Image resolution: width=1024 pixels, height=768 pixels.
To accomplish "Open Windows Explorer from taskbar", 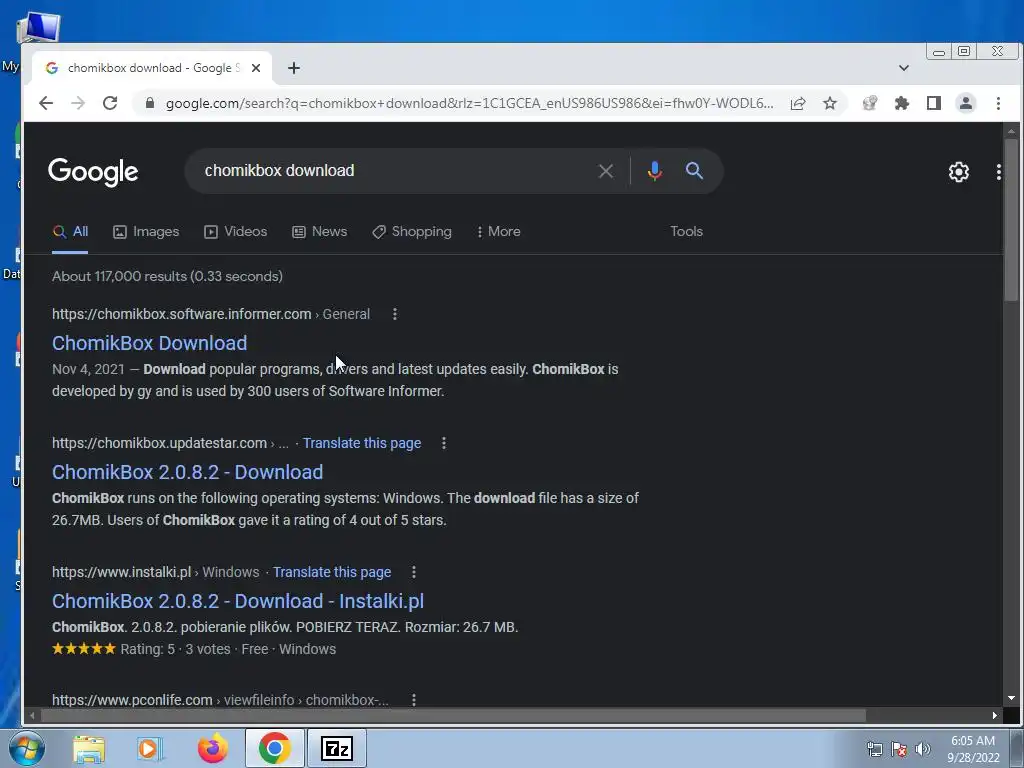I will tap(89, 748).
